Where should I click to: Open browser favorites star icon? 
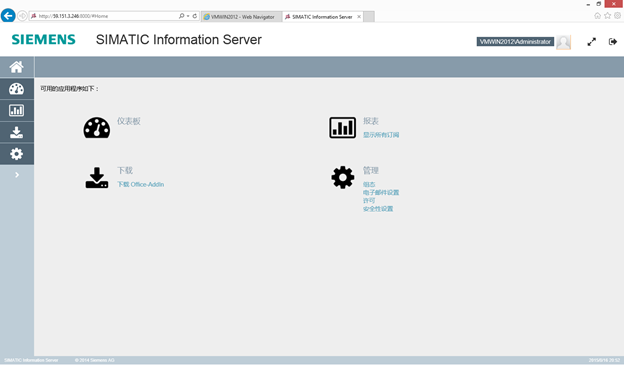[x=607, y=16]
